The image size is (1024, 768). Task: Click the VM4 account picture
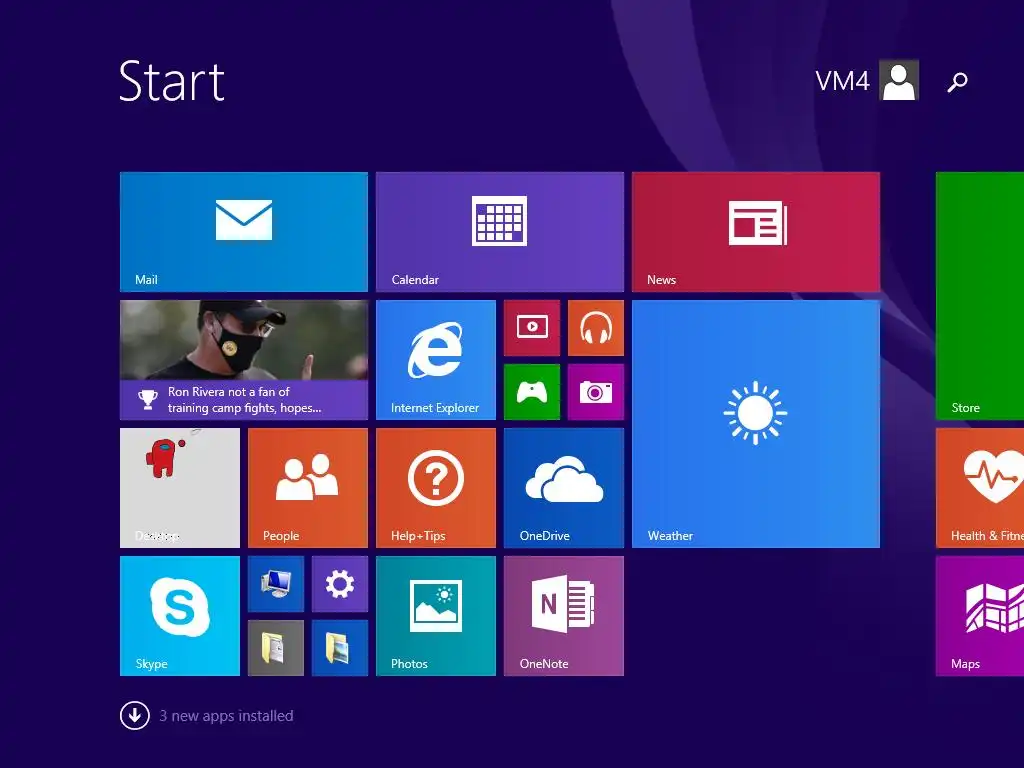click(899, 80)
